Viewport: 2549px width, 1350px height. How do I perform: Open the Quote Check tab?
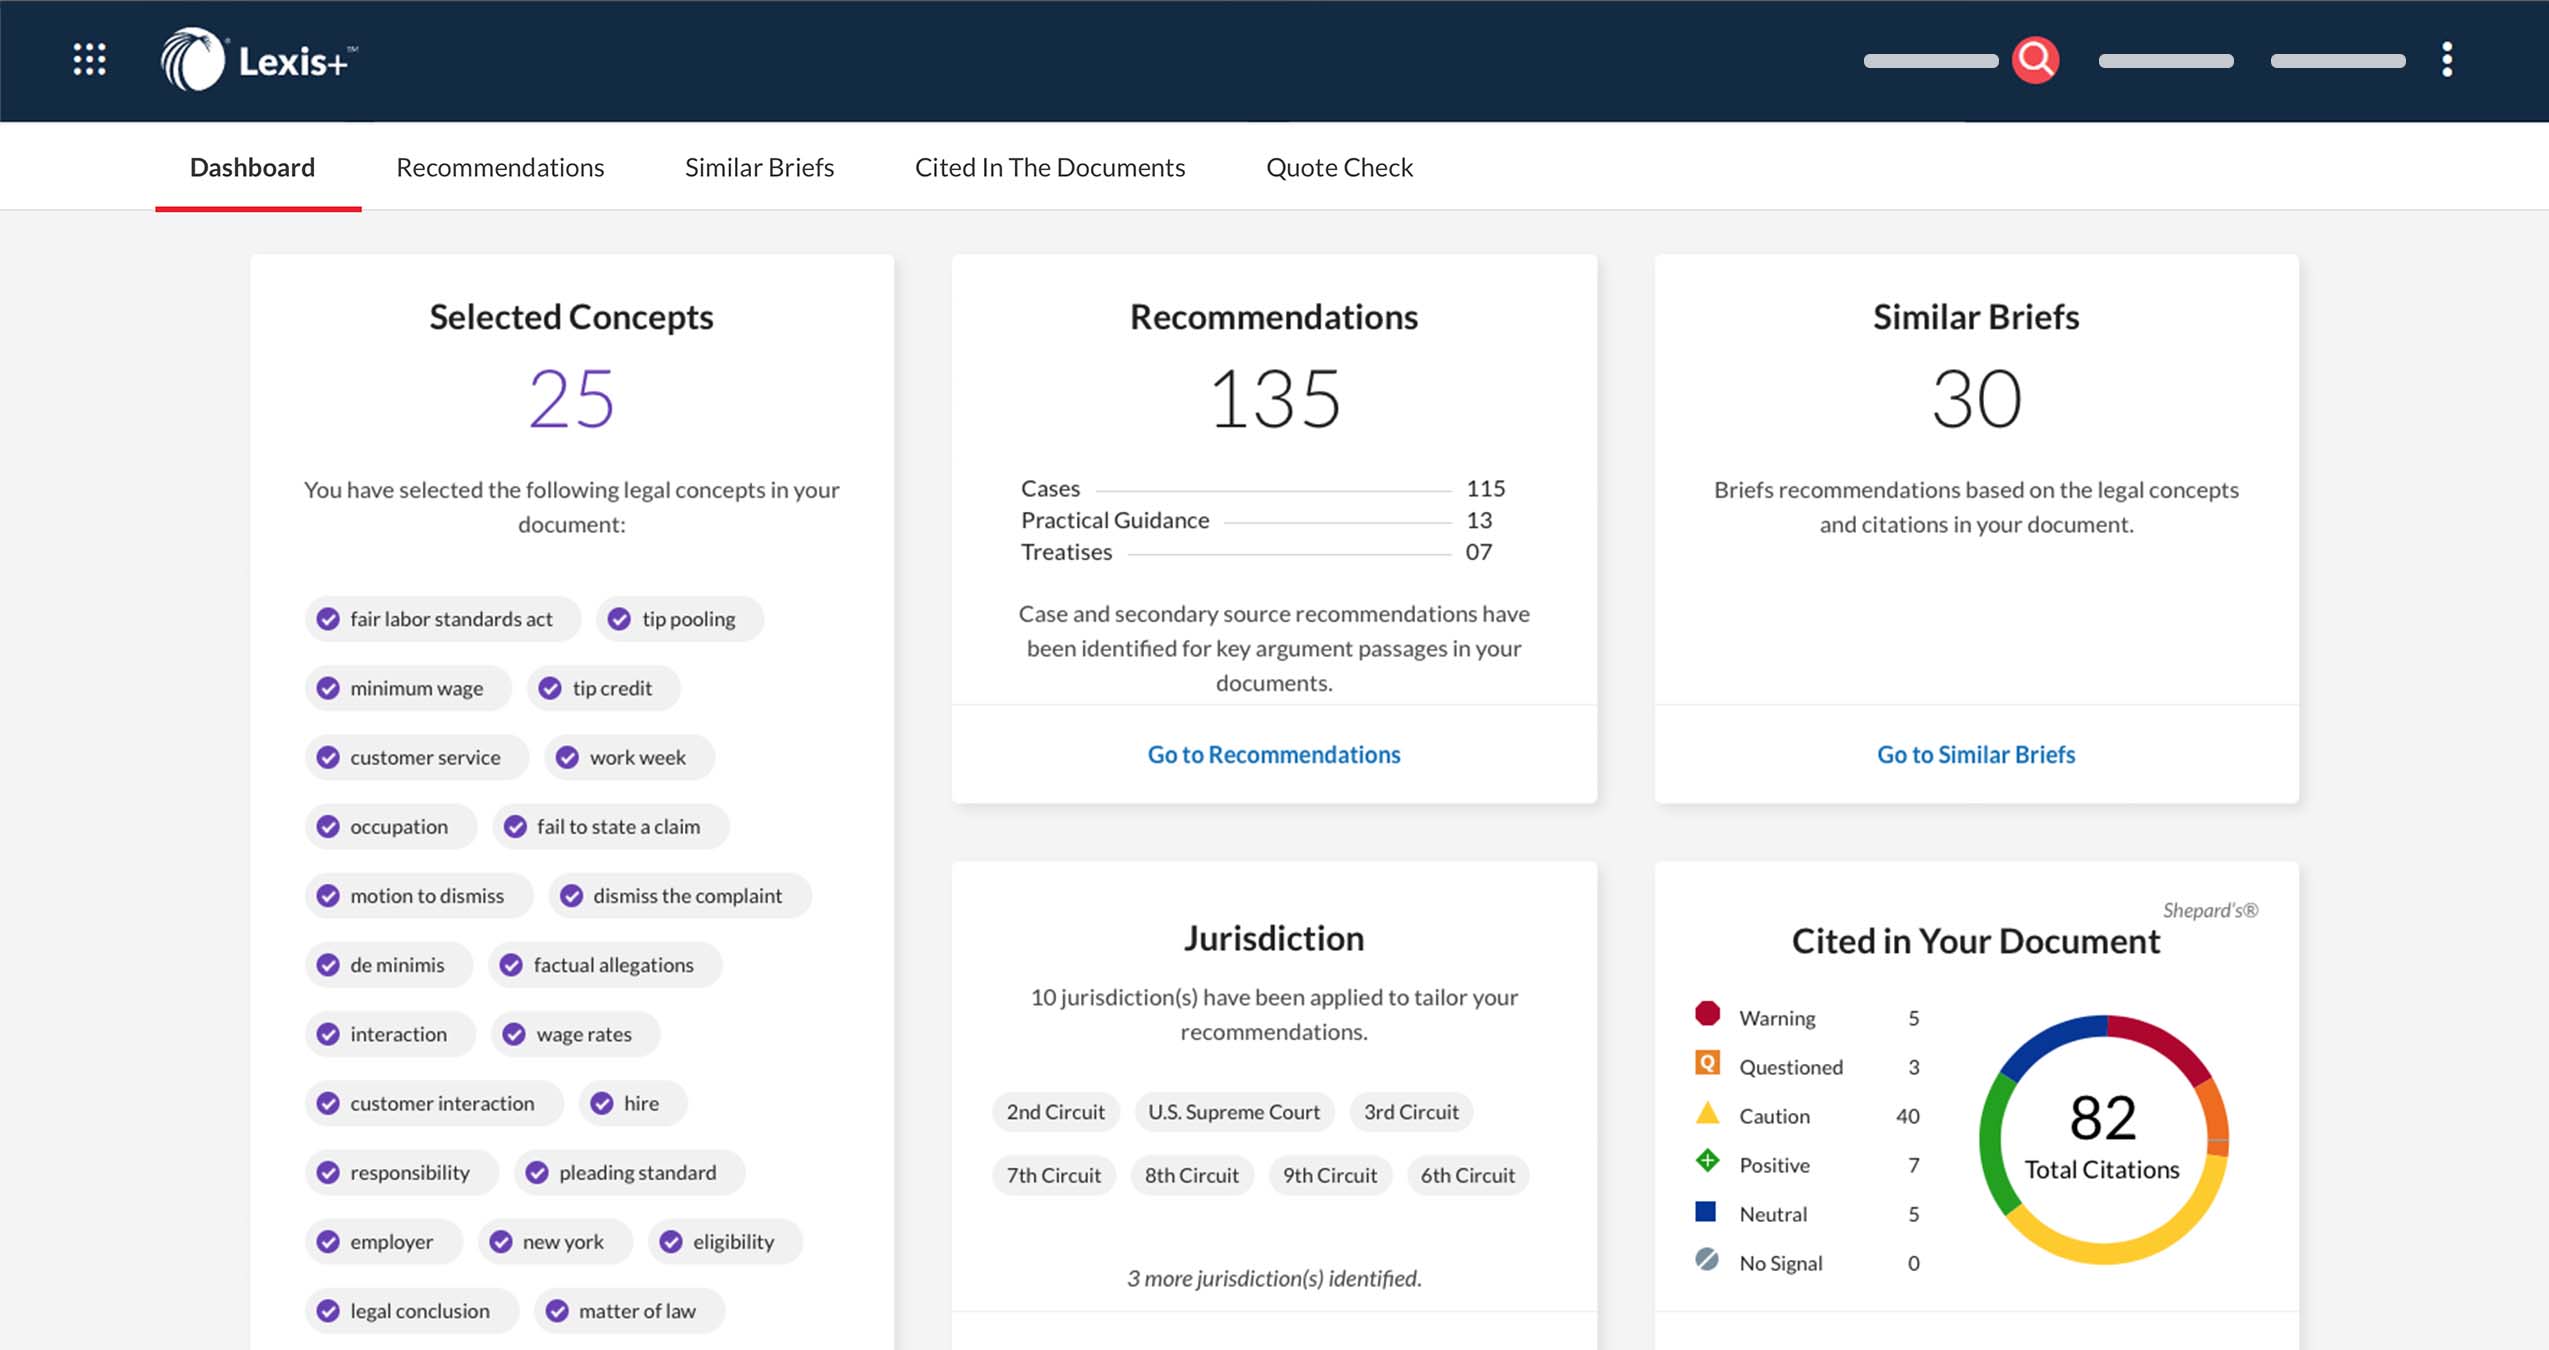coord(1339,167)
